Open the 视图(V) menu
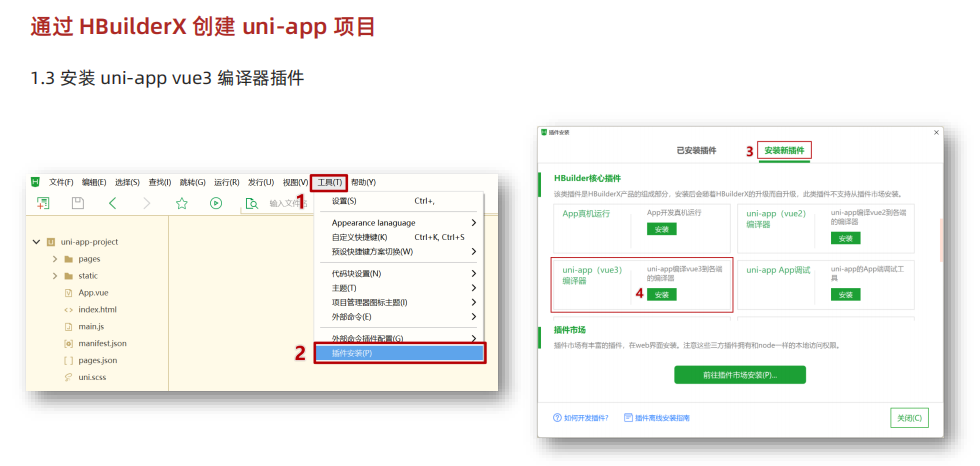Viewport: 980px width, 466px height. [x=295, y=182]
